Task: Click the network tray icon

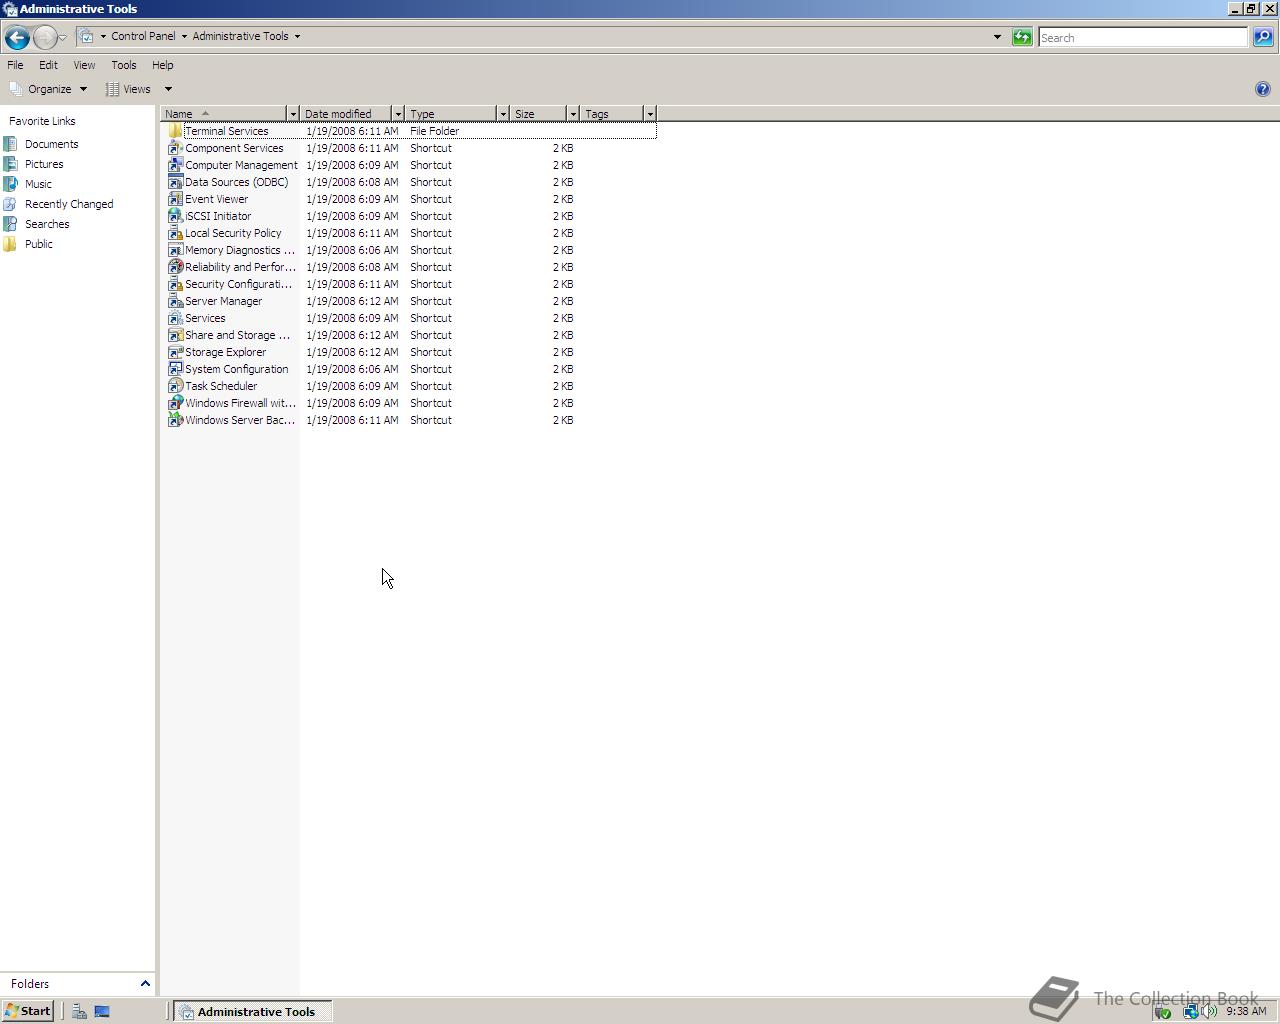Action: pos(1190,1011)
